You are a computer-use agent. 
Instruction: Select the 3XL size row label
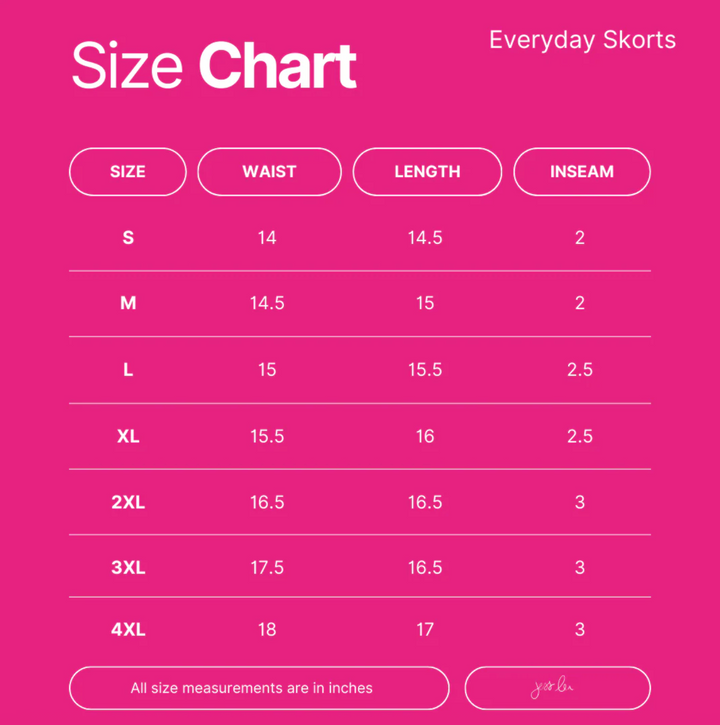click(x=128, y=568)
